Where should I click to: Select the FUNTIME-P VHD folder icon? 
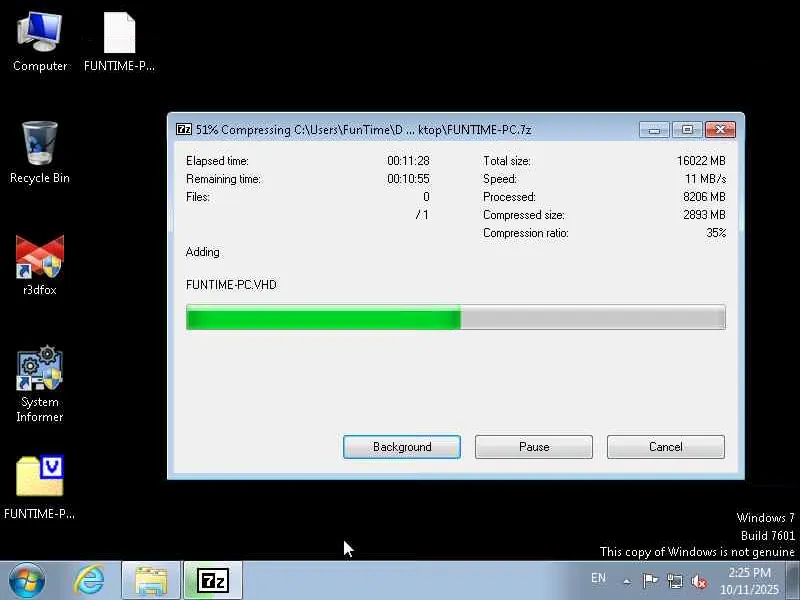coord(39,487)
